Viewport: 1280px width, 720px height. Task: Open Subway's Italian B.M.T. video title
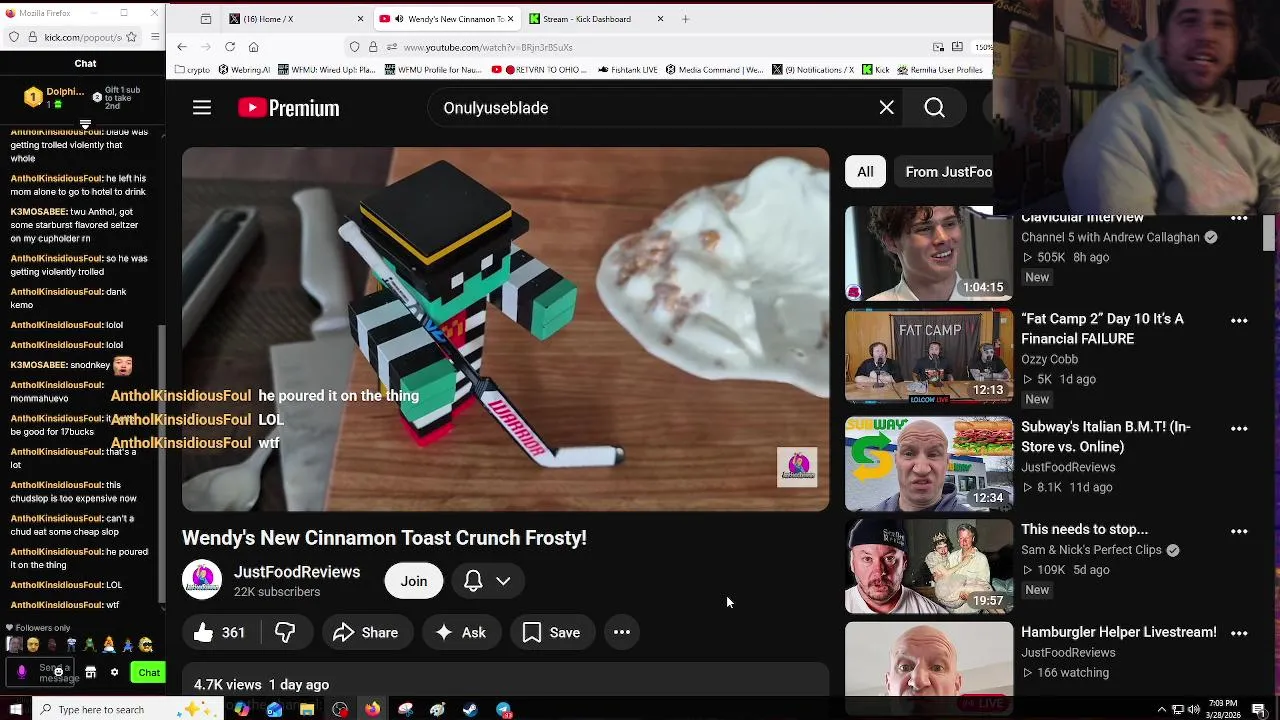tap(1106, 437)
